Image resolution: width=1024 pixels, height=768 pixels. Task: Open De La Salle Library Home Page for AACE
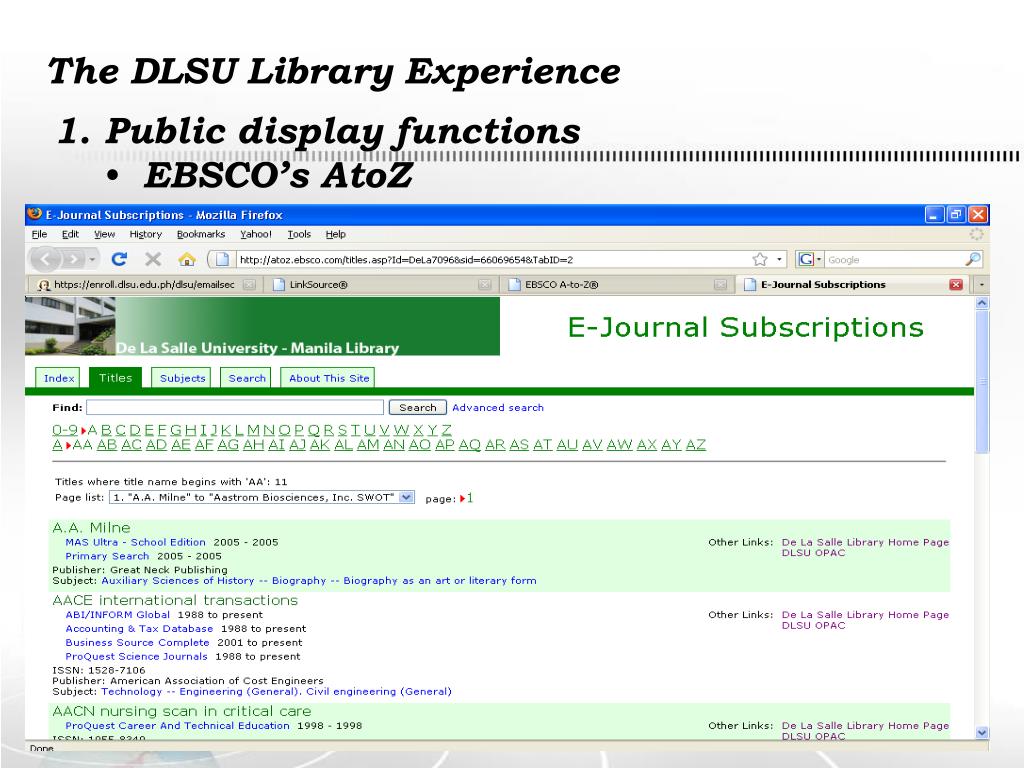pyautogui.click(x=865, y=615)
